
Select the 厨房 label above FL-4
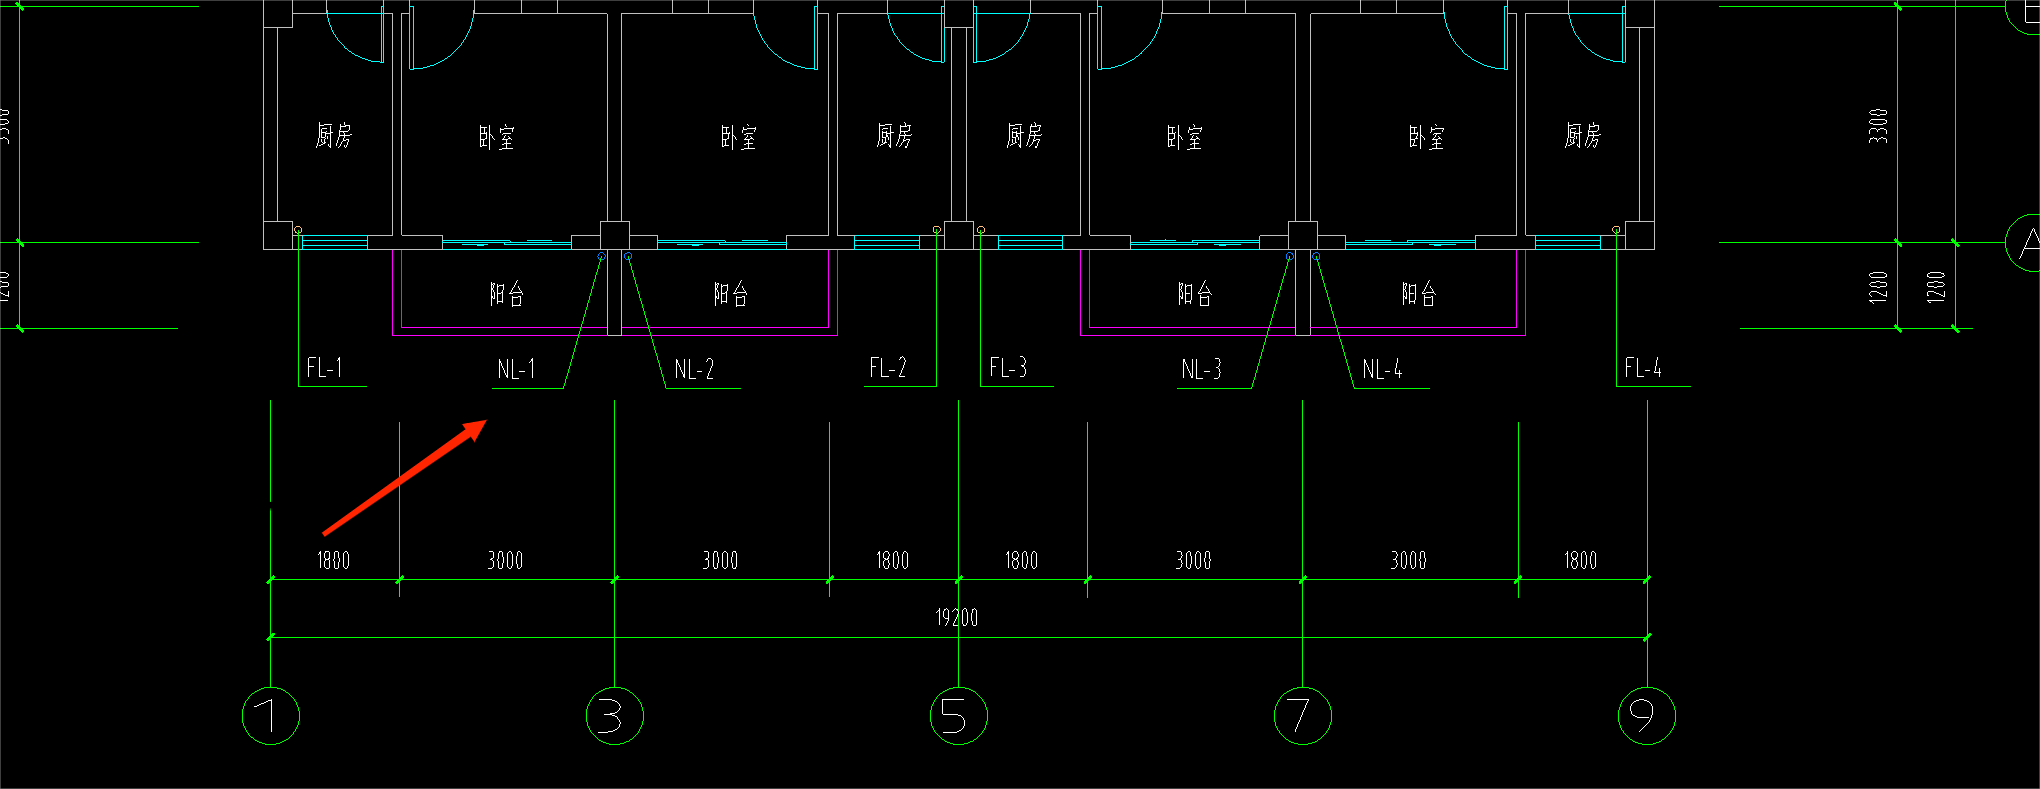(x=1583, y=136)
